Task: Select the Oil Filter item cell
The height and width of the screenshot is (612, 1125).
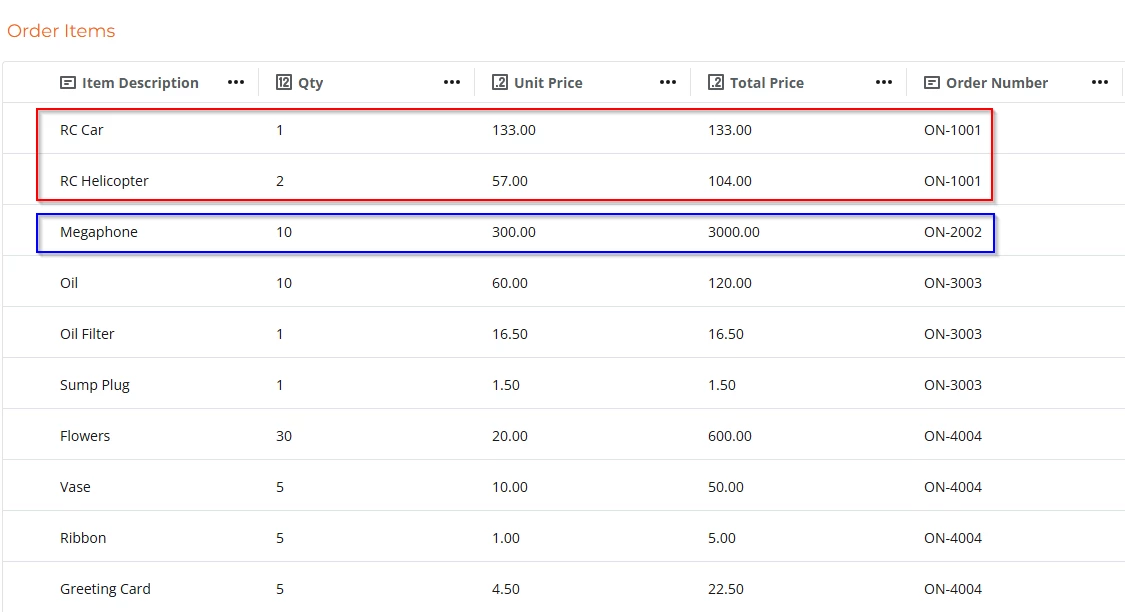Action: pos(87,334)
